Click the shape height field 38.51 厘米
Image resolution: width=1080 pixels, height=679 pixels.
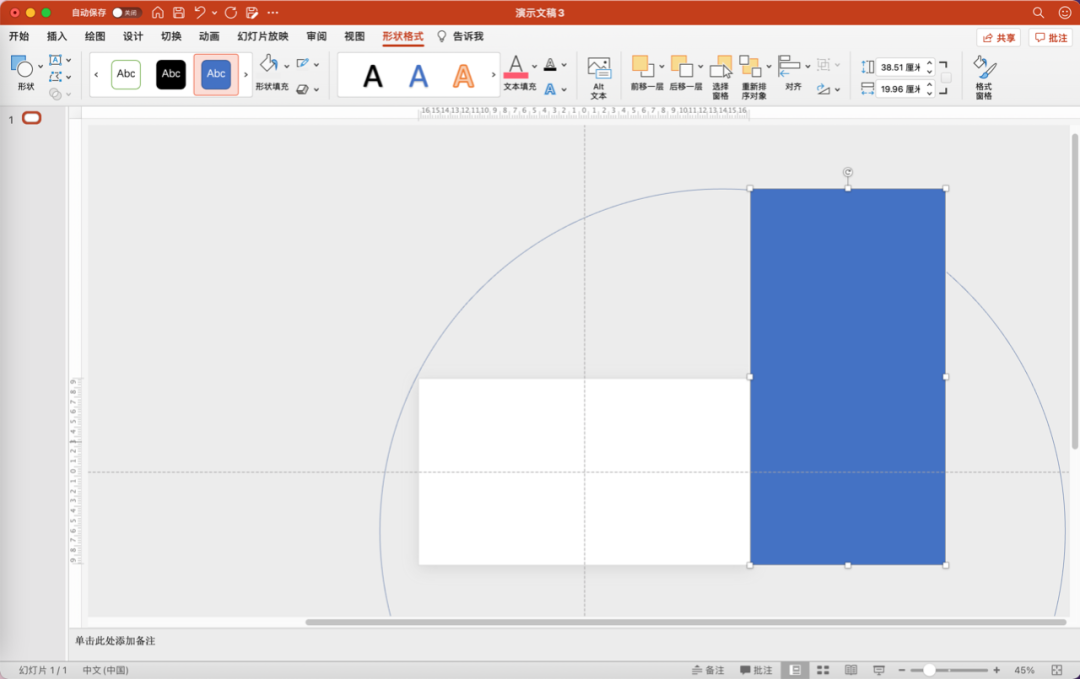coord(901,67)
